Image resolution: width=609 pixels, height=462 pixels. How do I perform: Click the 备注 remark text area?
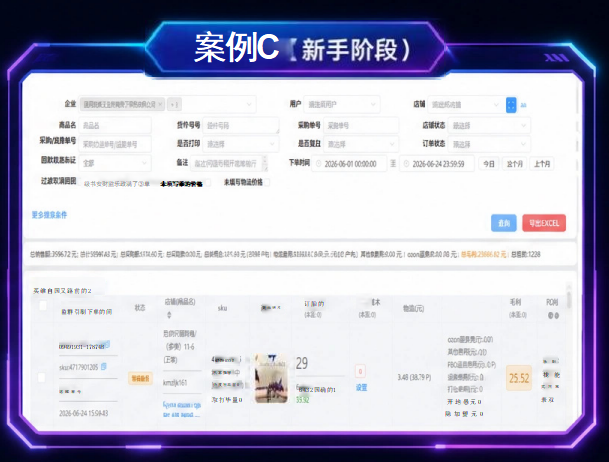[229, 163]
